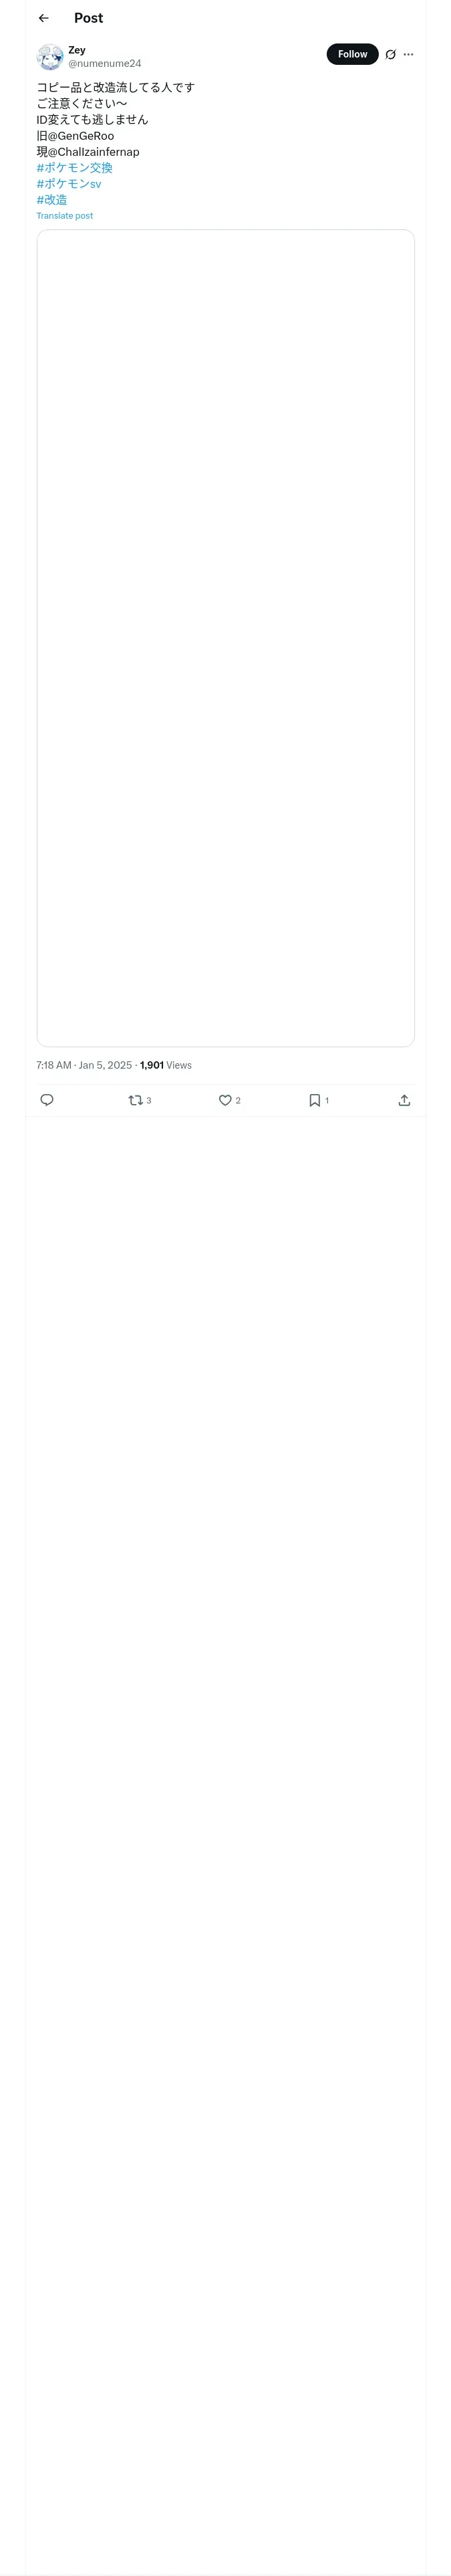Click the 7:18 AM Jan 5, 2025 timestamp

click(x=84, y=1065)
